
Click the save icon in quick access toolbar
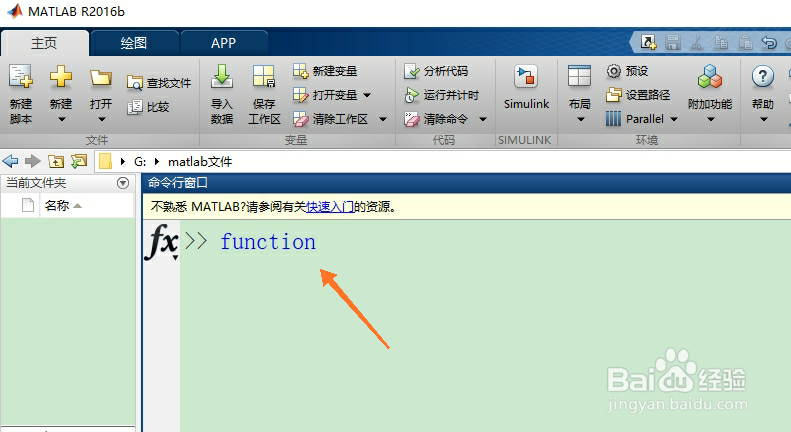(x=672, y=42)
